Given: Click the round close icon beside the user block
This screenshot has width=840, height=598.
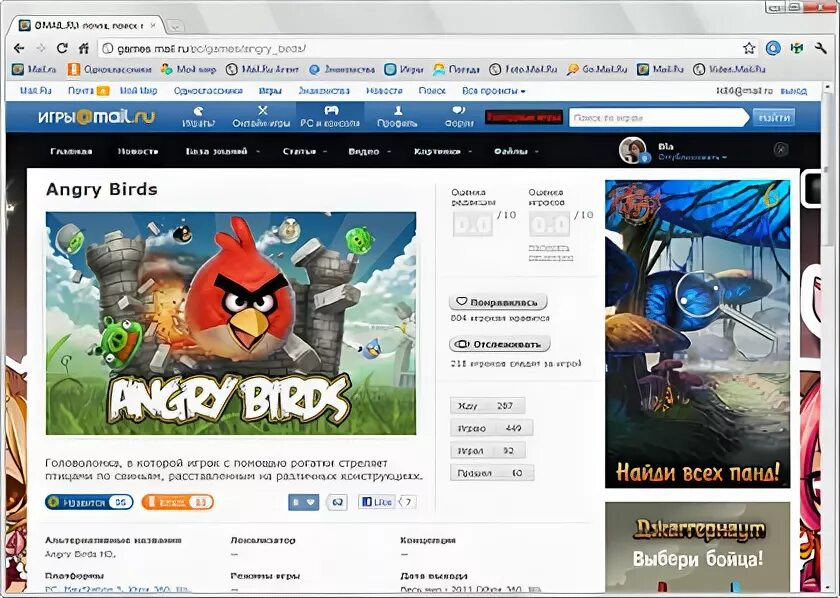Looking at the screenshot, I should (781, 150).
